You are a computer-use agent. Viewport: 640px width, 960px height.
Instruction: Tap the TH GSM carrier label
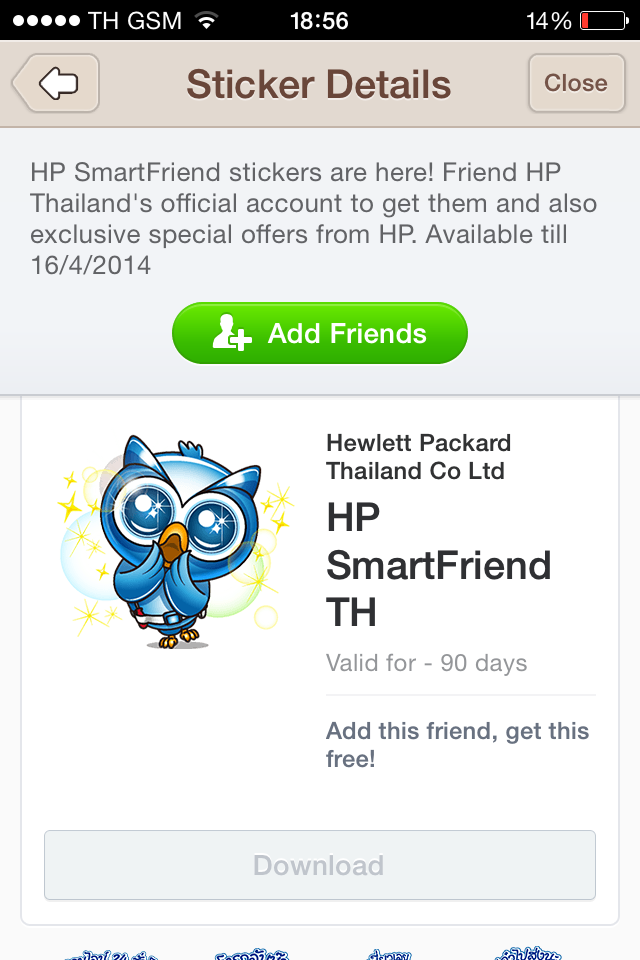coord(132,19)
